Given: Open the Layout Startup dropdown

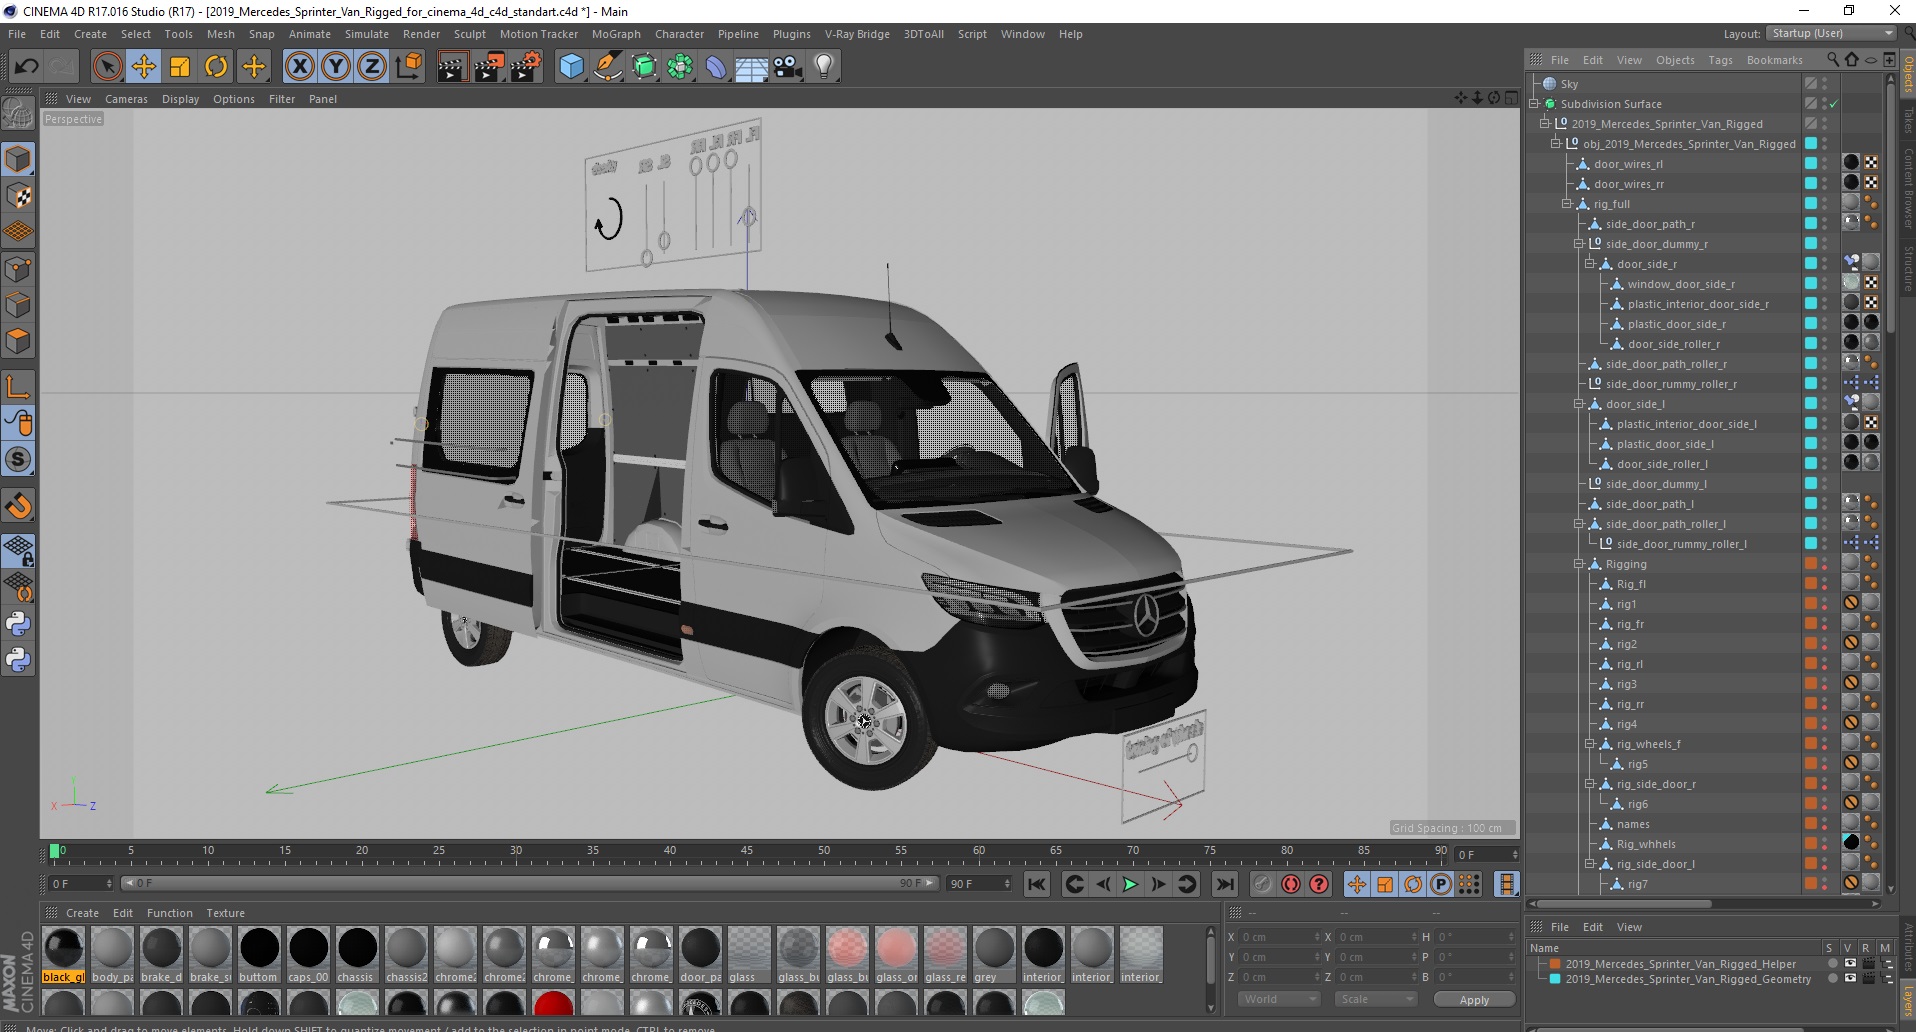Looking at the screenshot, I should click(1831, 33).
